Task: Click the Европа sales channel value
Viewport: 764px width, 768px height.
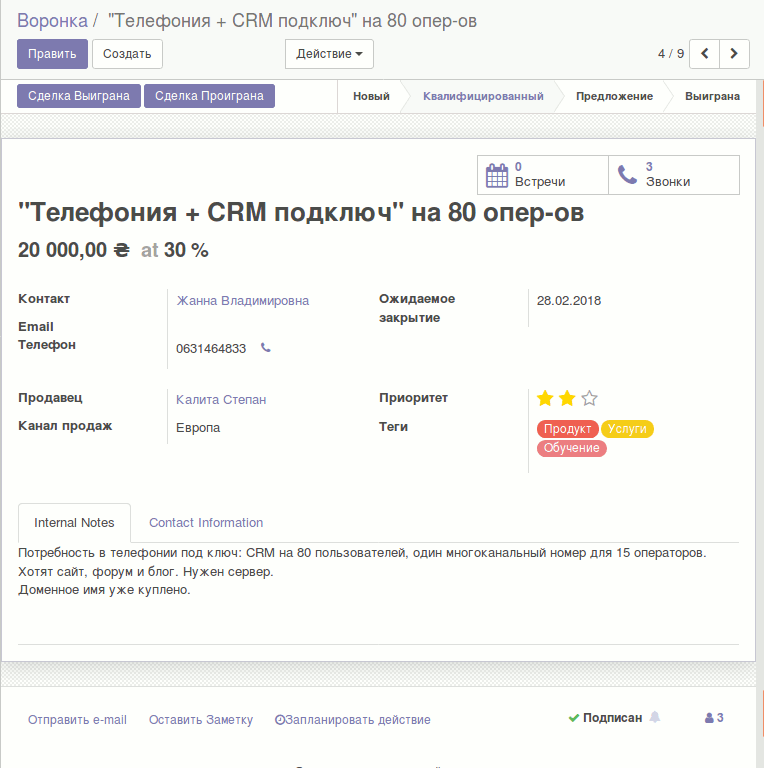Action: pyautogui.click(x=198, y=428)
